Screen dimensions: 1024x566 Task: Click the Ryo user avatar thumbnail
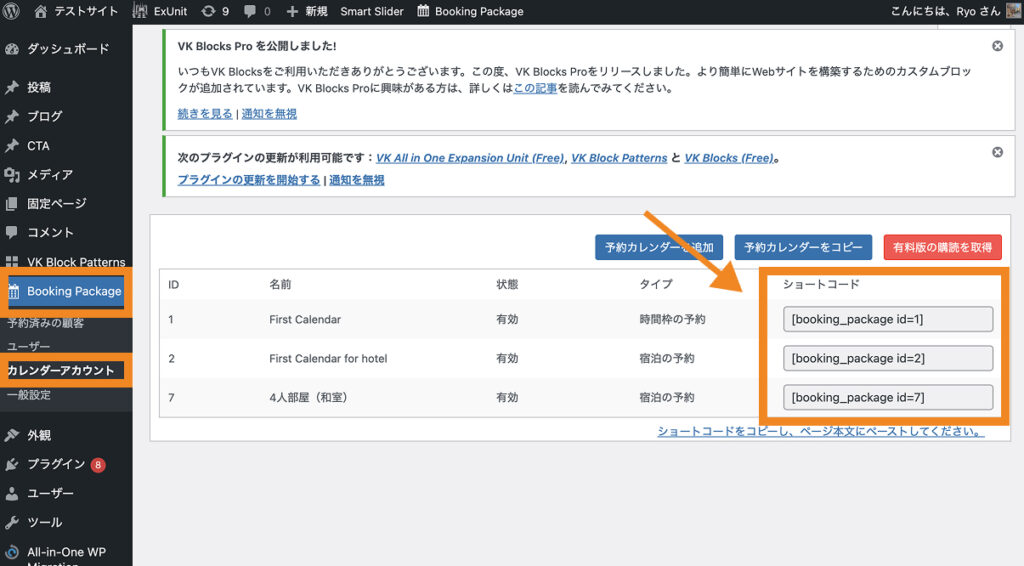1013,11
